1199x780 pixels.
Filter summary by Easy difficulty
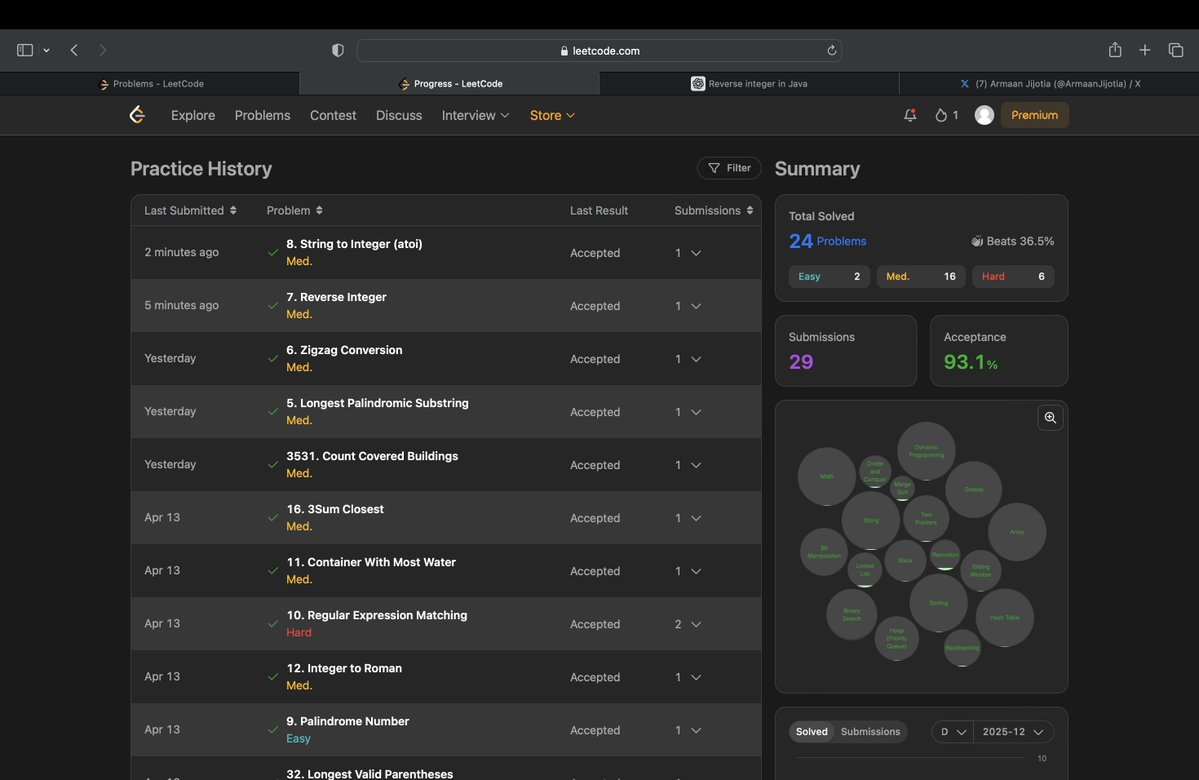point(829,276)
